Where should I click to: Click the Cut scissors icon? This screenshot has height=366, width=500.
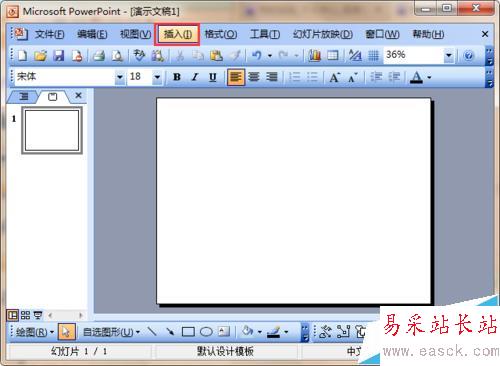[180, 56]
